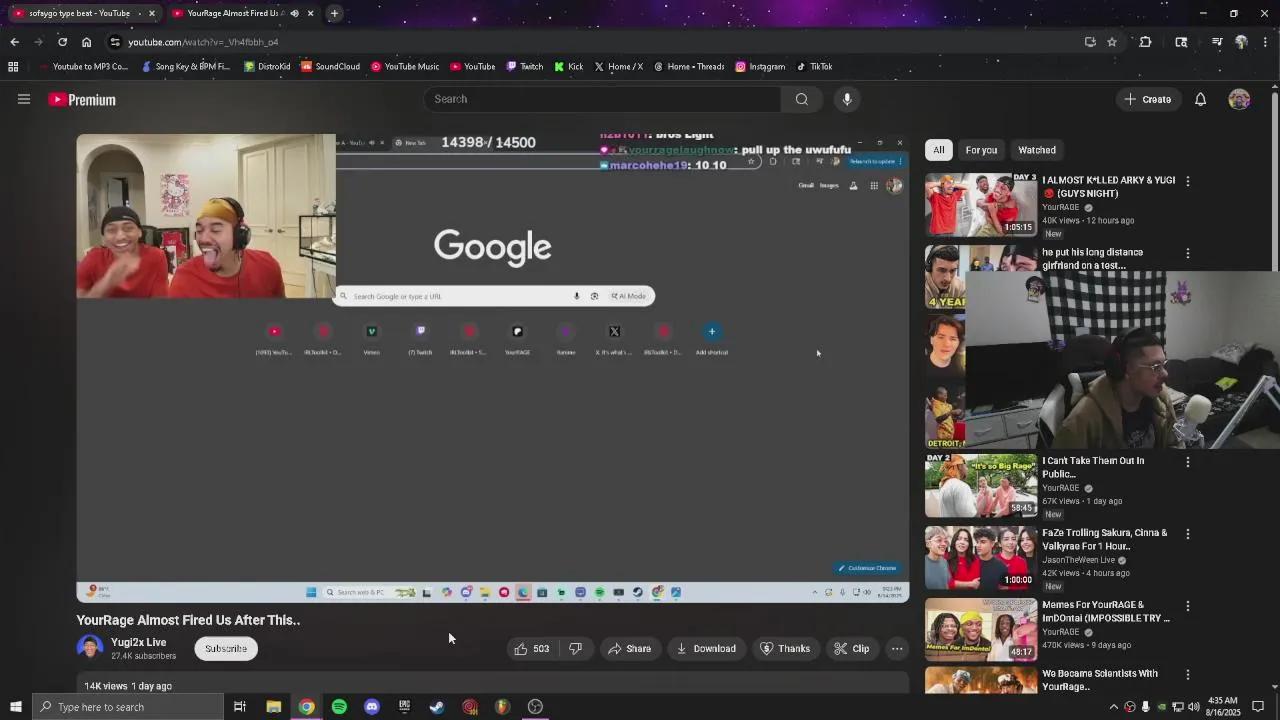Go back using the browser back arrow
The height and width of the screenshot is (720, 1280).
(14, 42)
